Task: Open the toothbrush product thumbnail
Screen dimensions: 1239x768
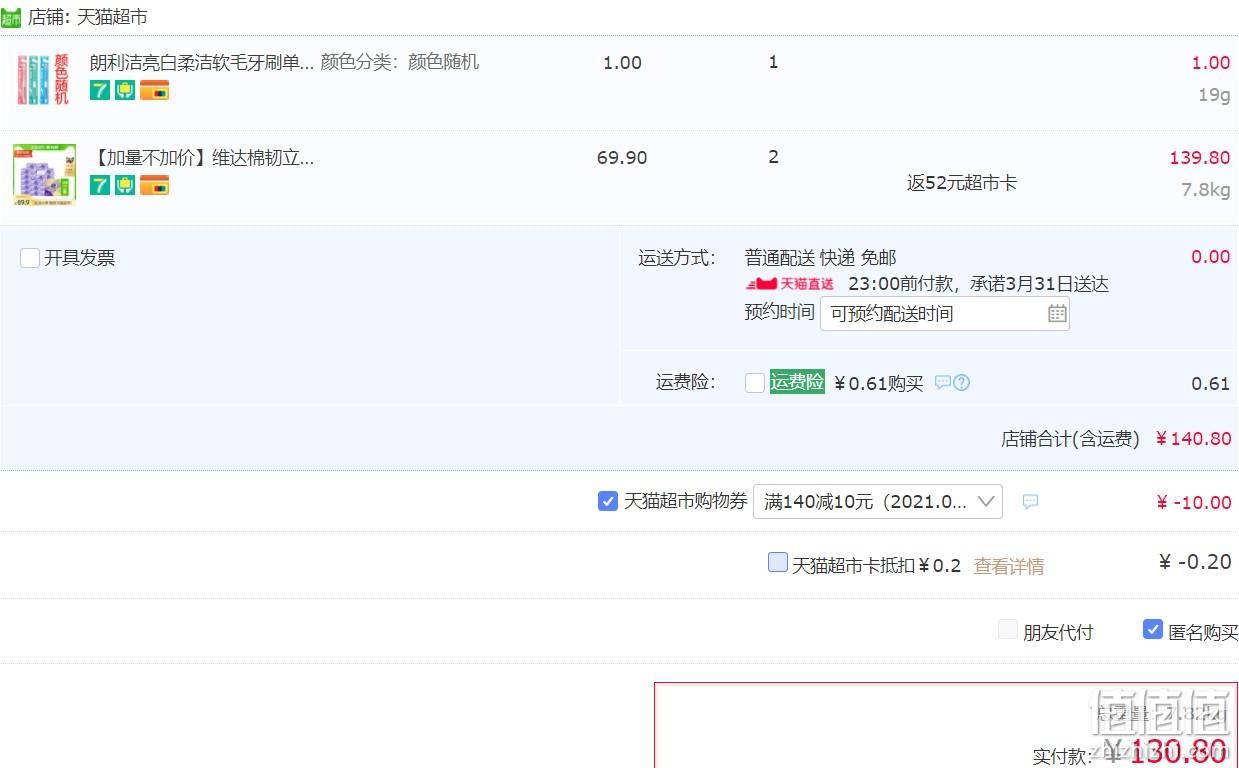Action: pos(45,80)
